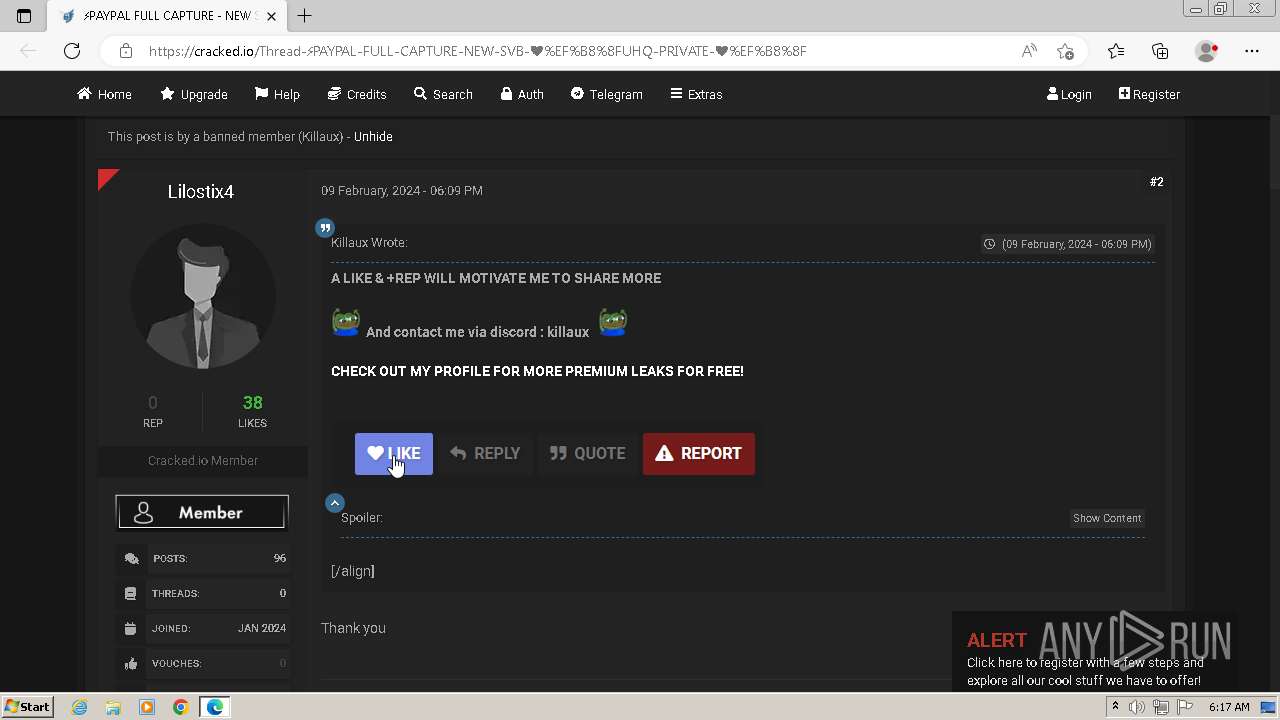The image size is (1280, 720).
Task: Open Read aloud icon in address bar
Action: pyautogui.click(x=1029, y=51)
